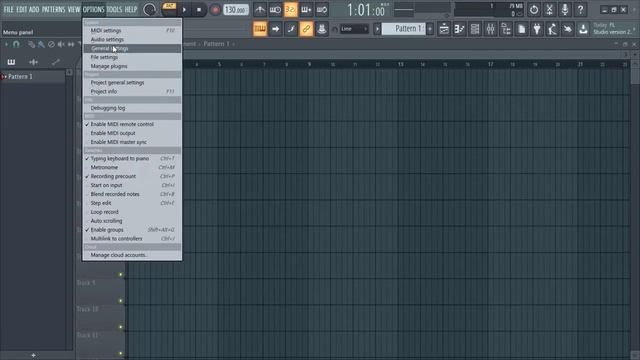Select Pattern 1 in the picker list
640x360 pixels.
click(x=33, y=77)
